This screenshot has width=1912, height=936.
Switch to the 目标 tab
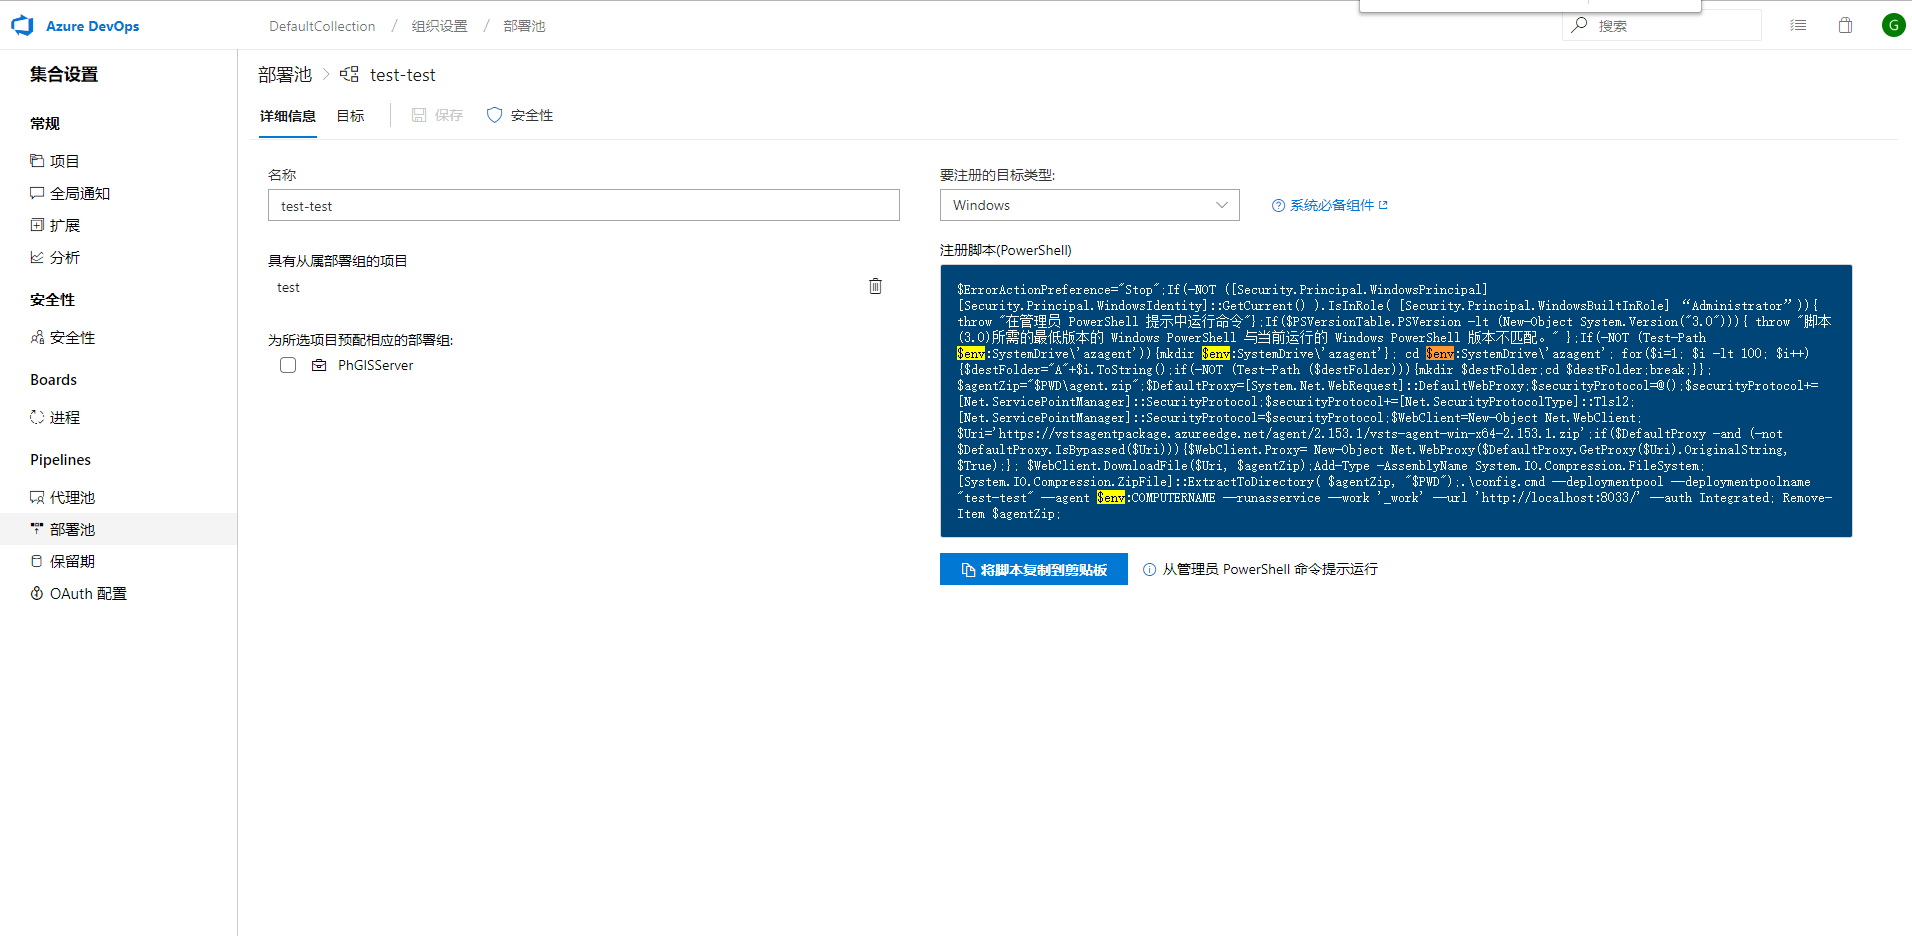tap(350, 116)
